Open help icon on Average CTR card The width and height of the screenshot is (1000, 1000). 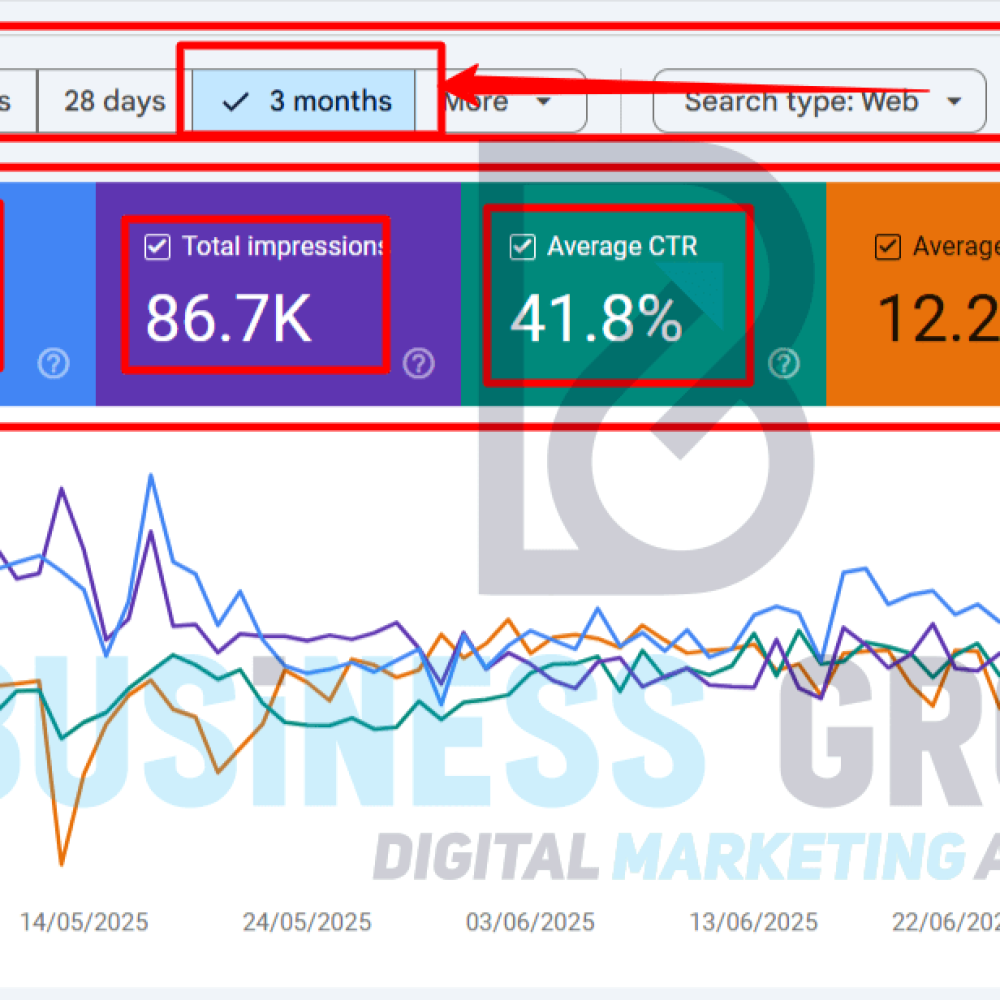click(x=784, y=364)
